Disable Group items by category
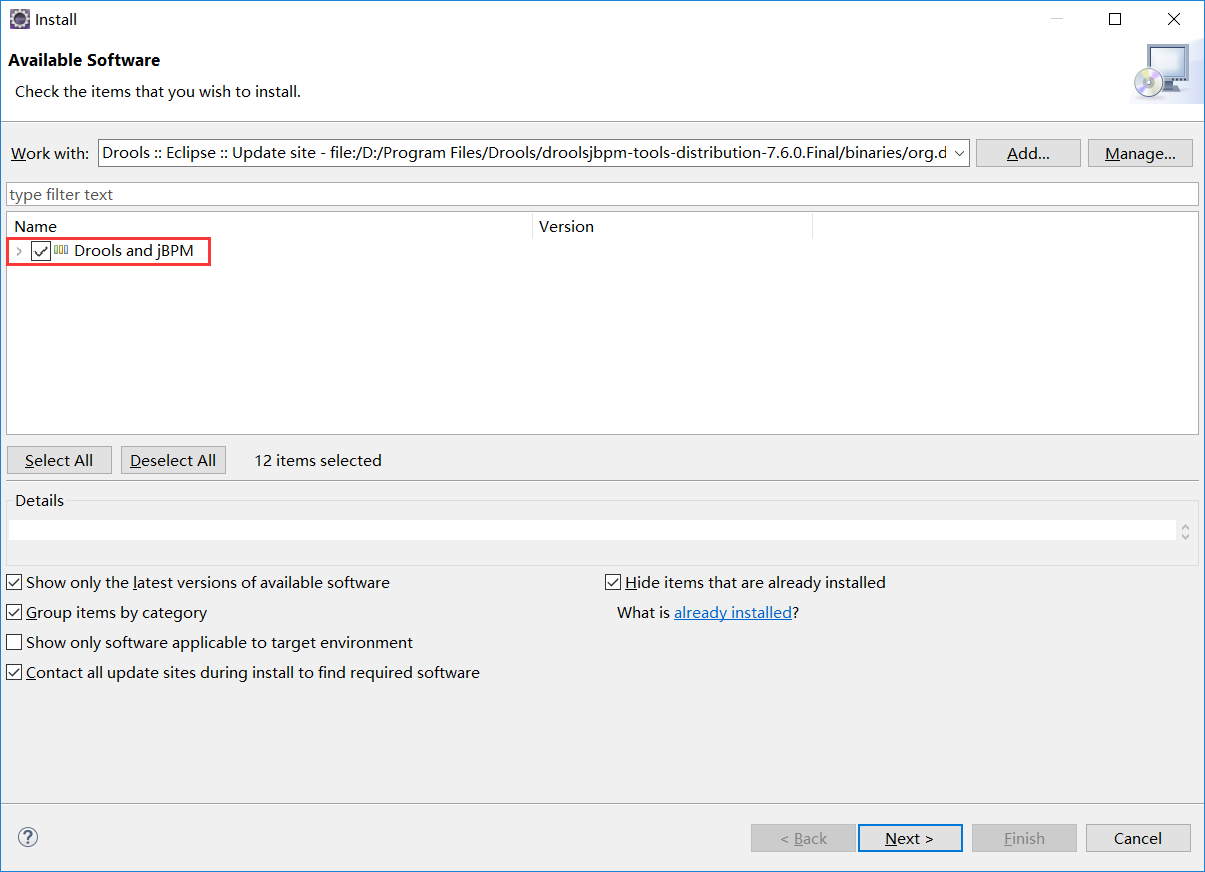The image size is (1205, 872). 14,612
